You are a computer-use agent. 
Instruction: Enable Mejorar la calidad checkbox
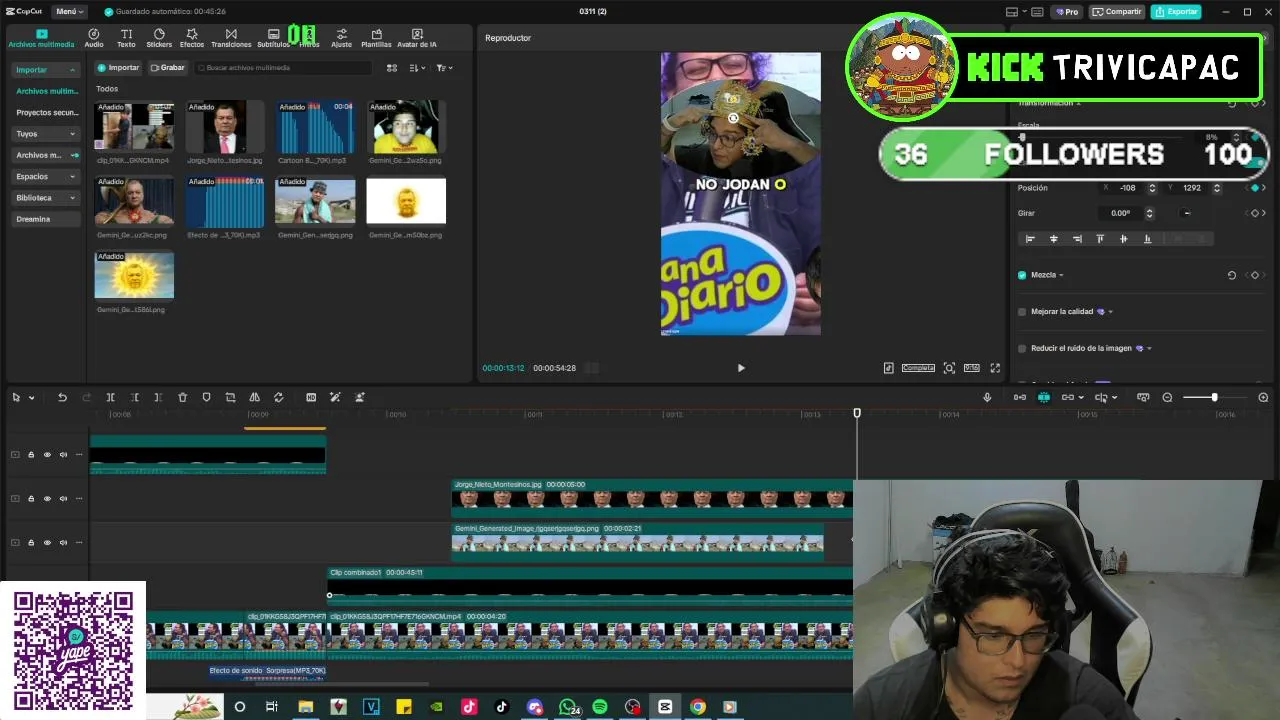click(1022, 312)
